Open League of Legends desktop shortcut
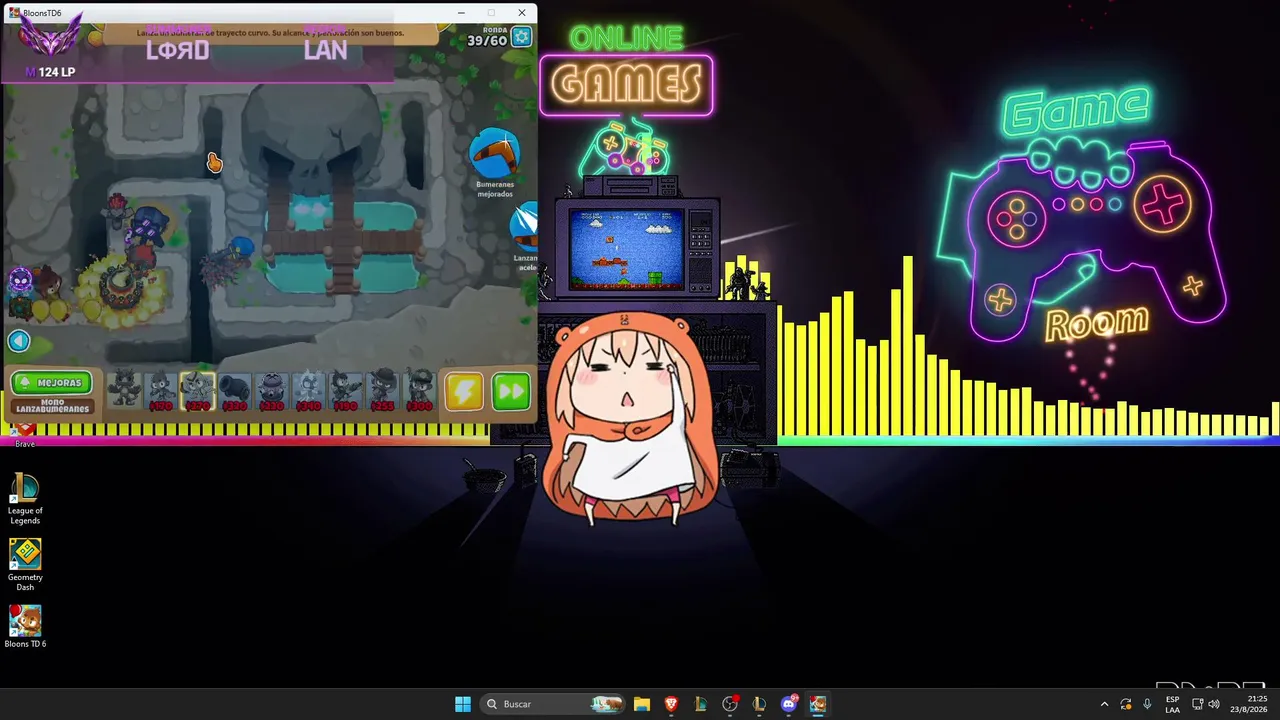This screenshot has height=720, width=1280. [x=25, y=499]
